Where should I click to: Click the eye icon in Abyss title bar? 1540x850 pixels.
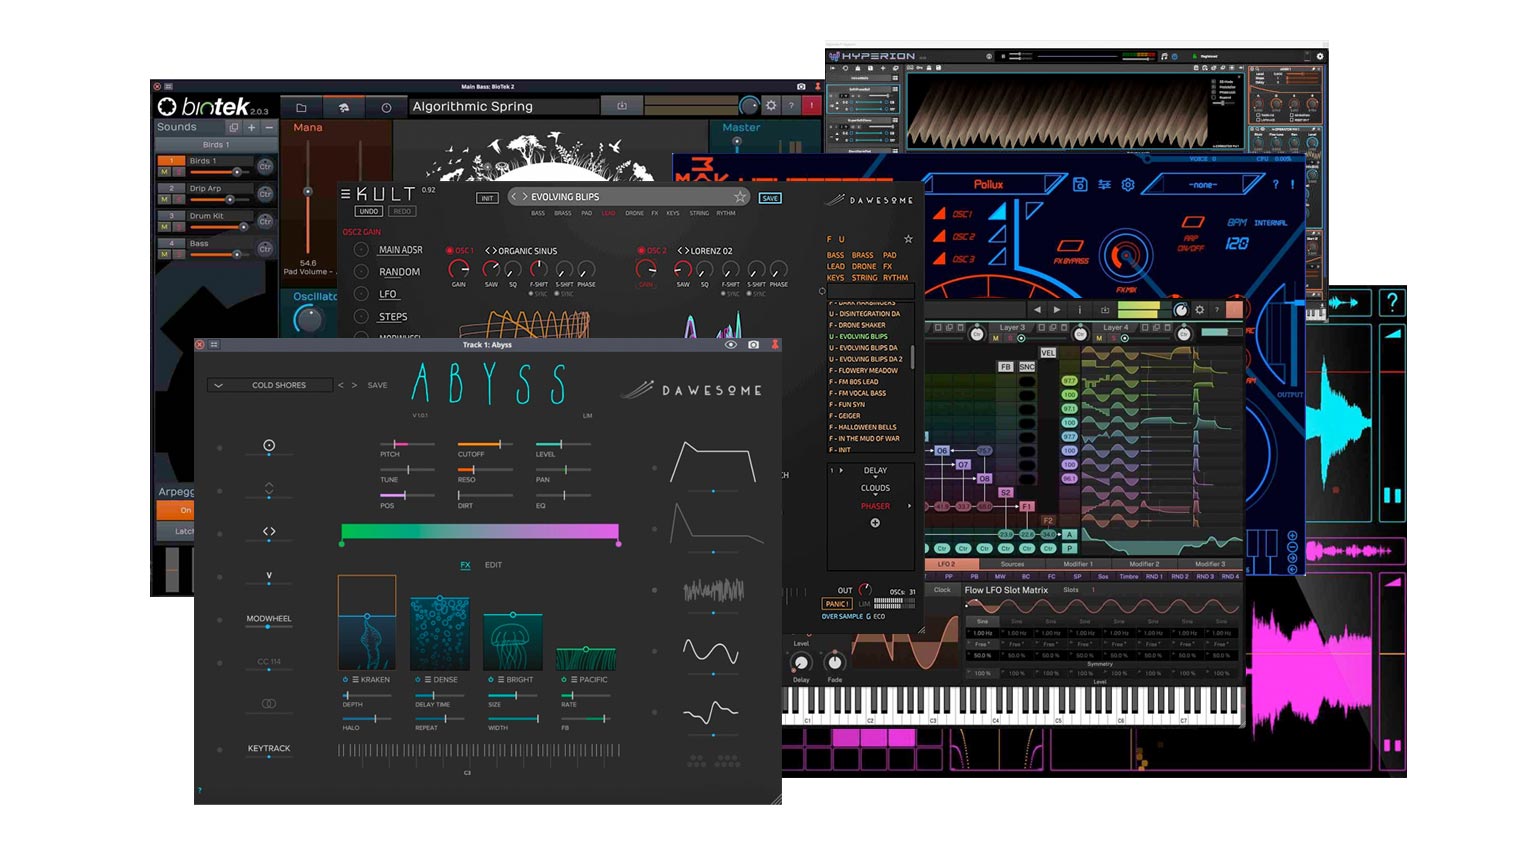click(x=731, y=345)
